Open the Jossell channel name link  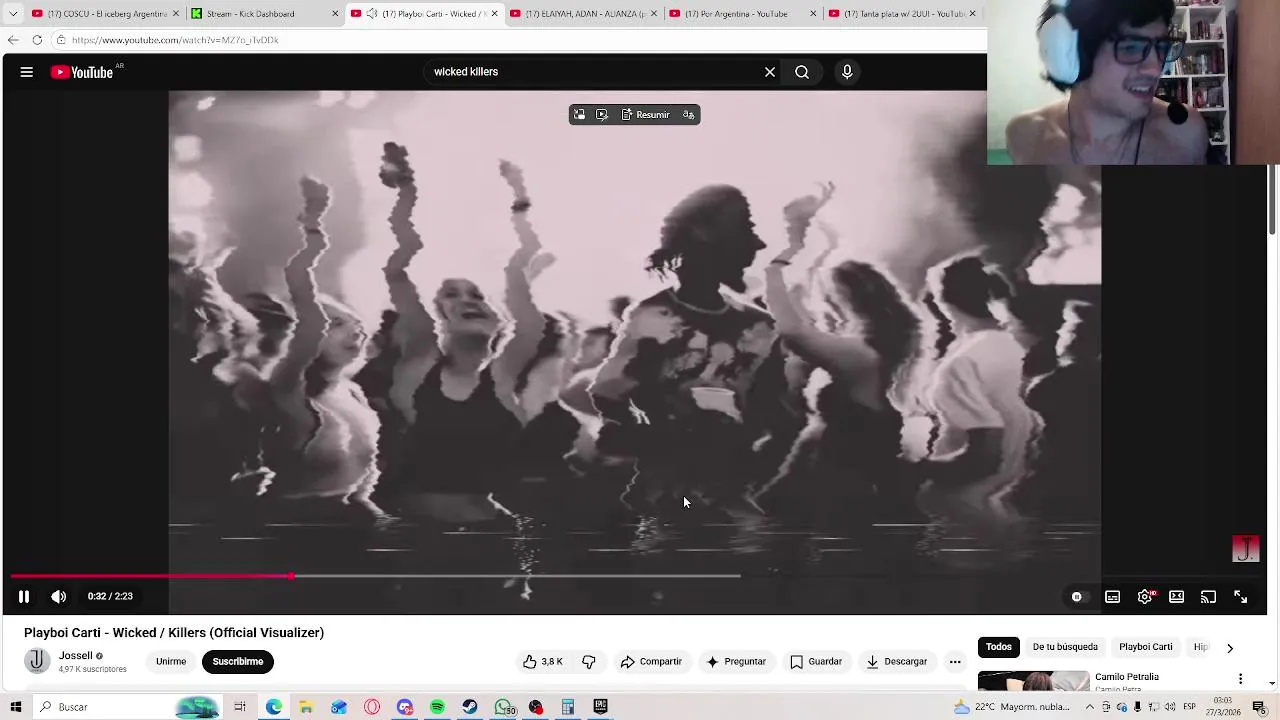click(x=76, y=656)
